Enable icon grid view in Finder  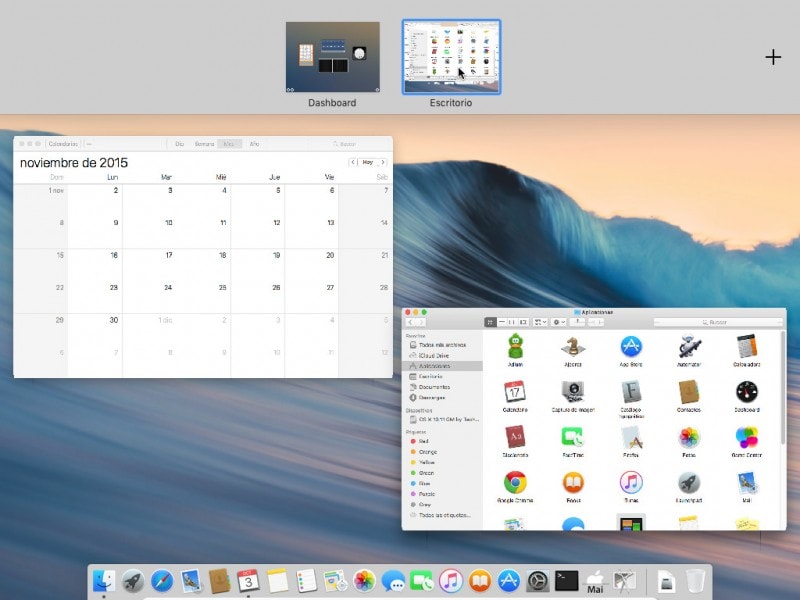491,321
